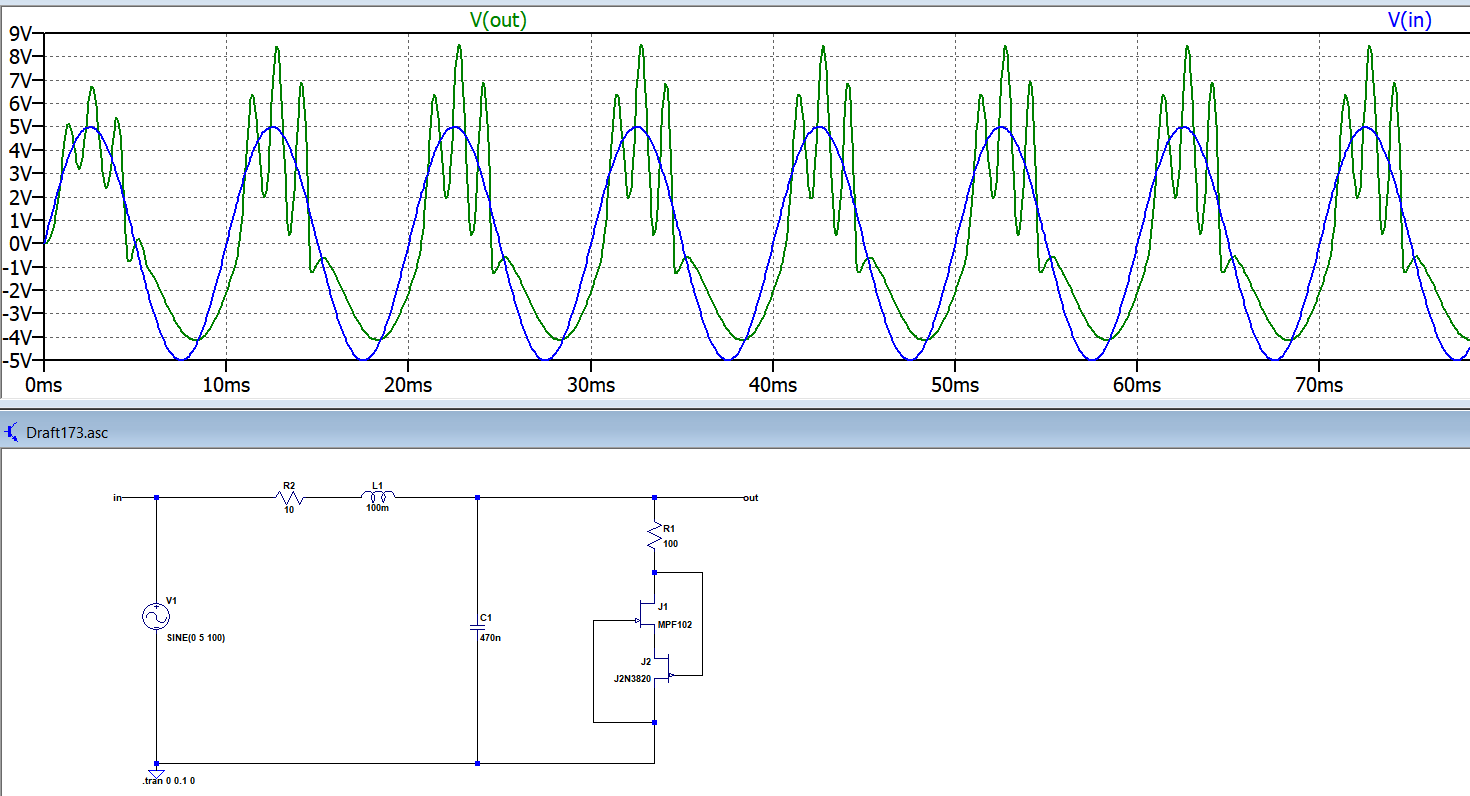This screenshot has width=1470, height=796.
Task: Click the -1V vertical axis label
Action: click(x=19, y=266)
